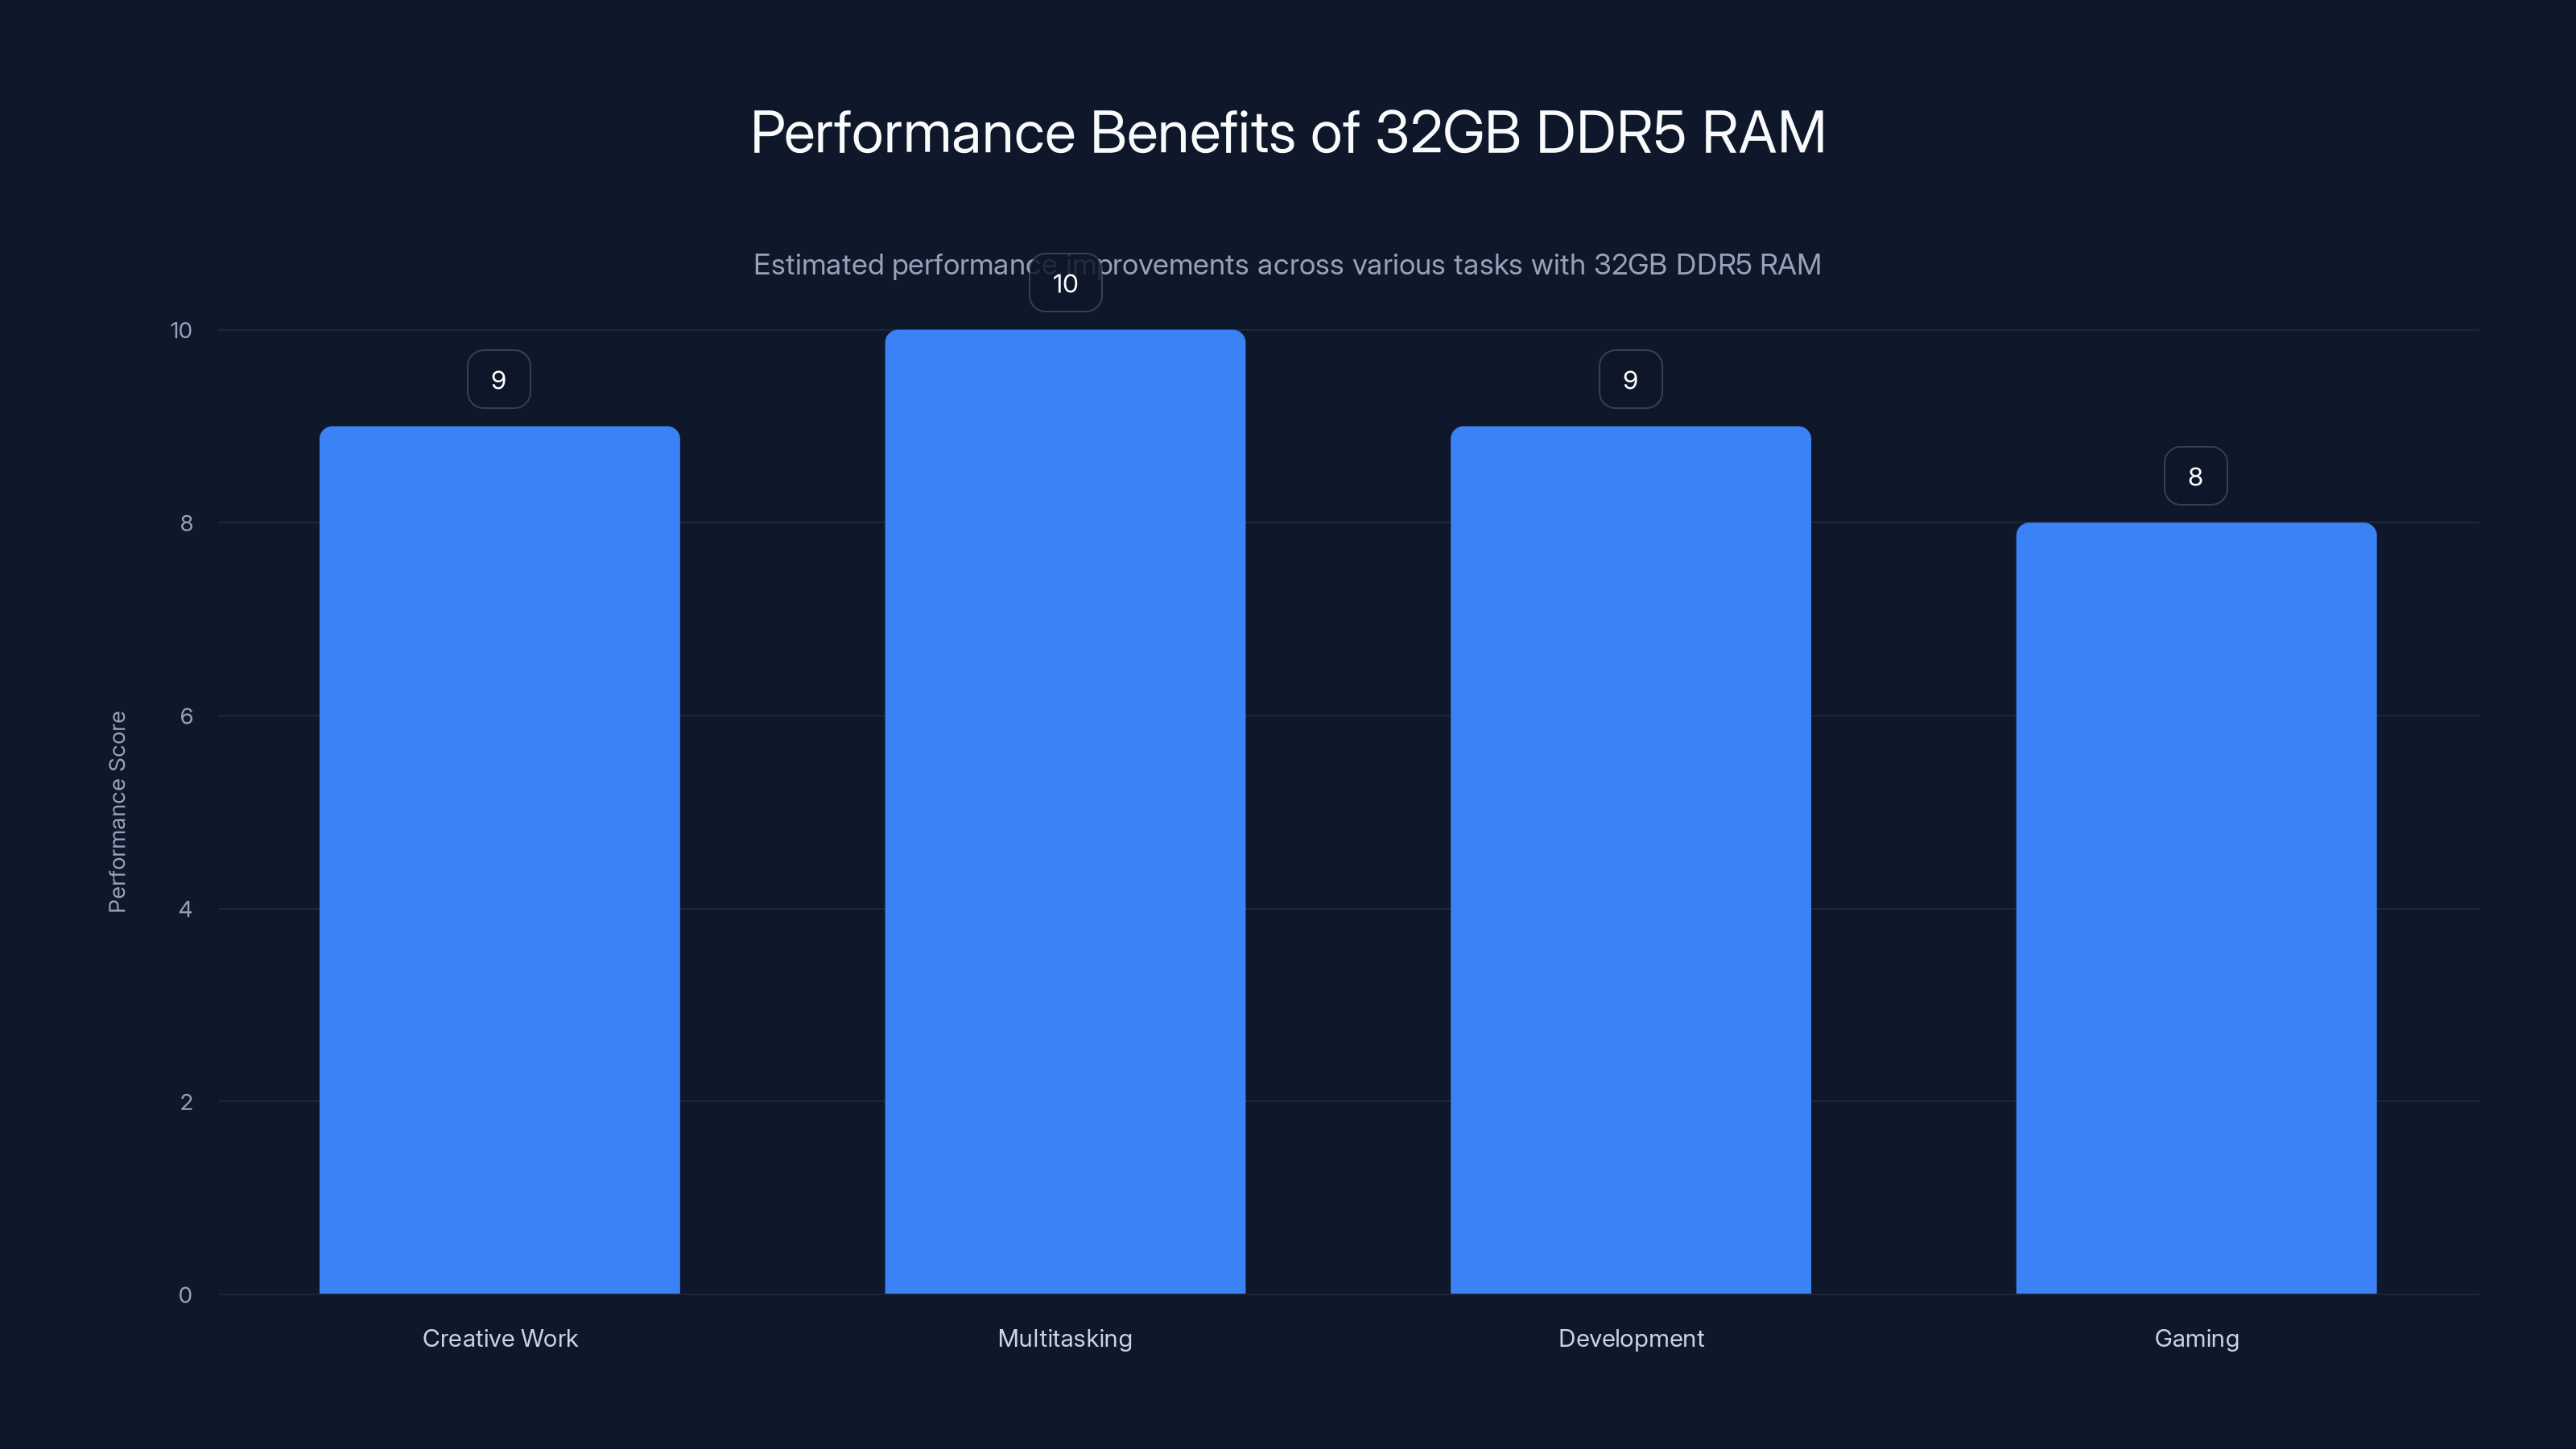This screenshot has height=1449, width=2576.
Task: Click the chart title text
Action: click(x=1288, y=131)
